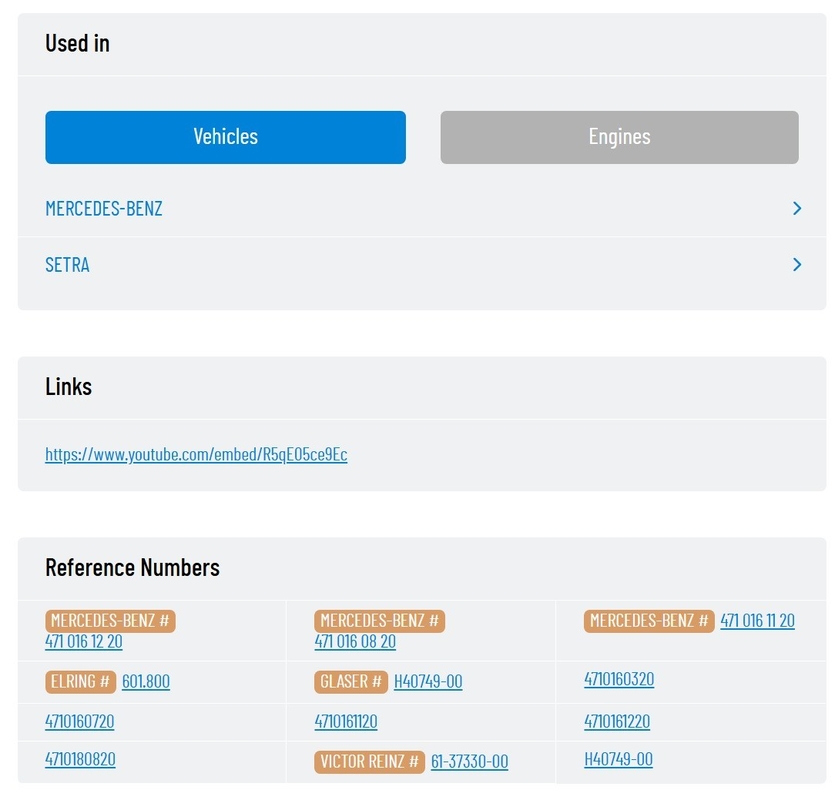835x800 pixels.
Task: Follow the GLASER H40749-00 link
Action: pos(428,681)
